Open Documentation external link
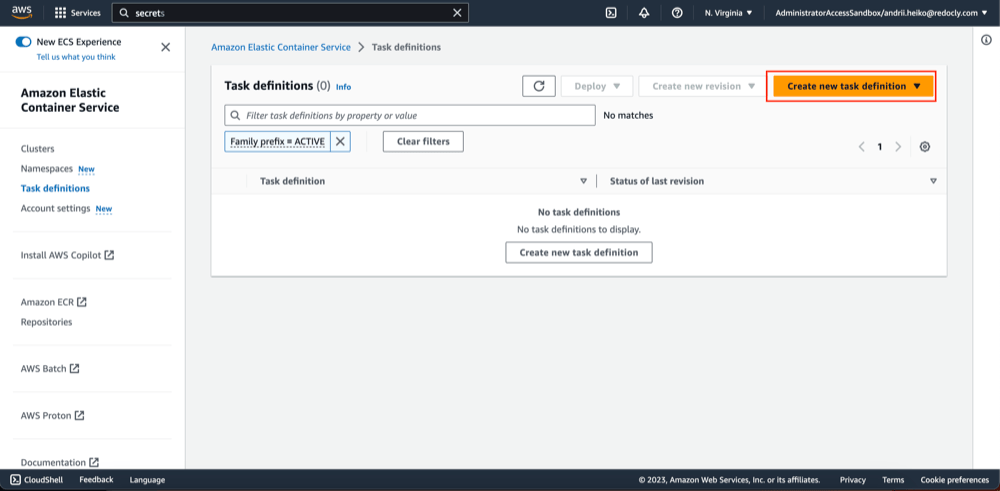The image size is (1000, 491). [x=60, y=462]
